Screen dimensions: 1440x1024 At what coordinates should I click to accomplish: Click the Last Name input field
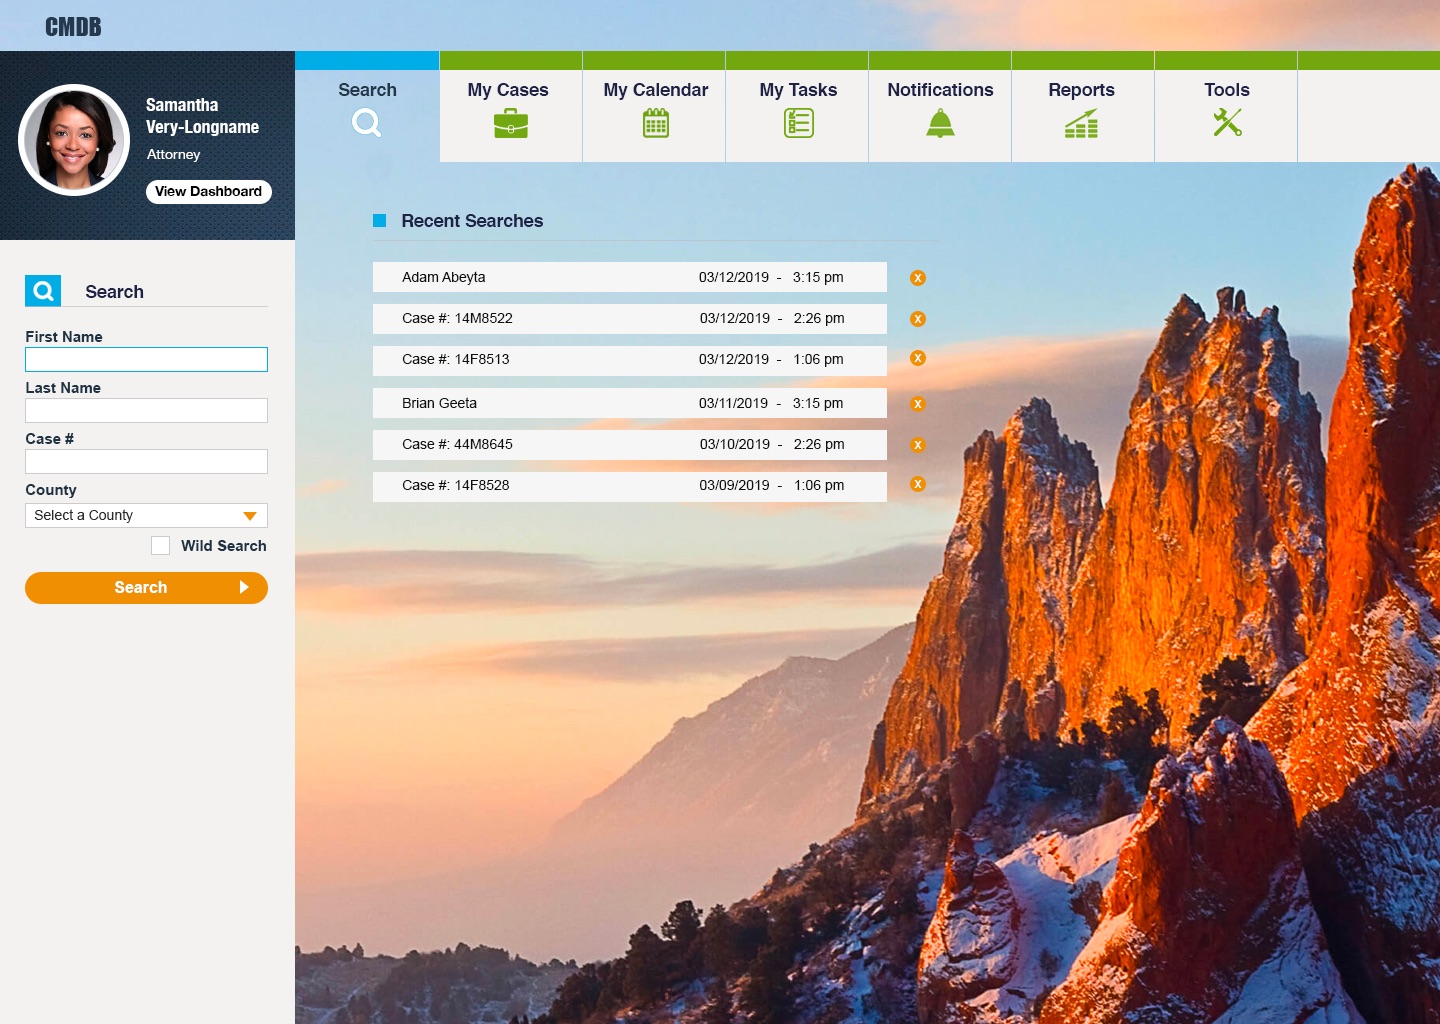point(146,410)
